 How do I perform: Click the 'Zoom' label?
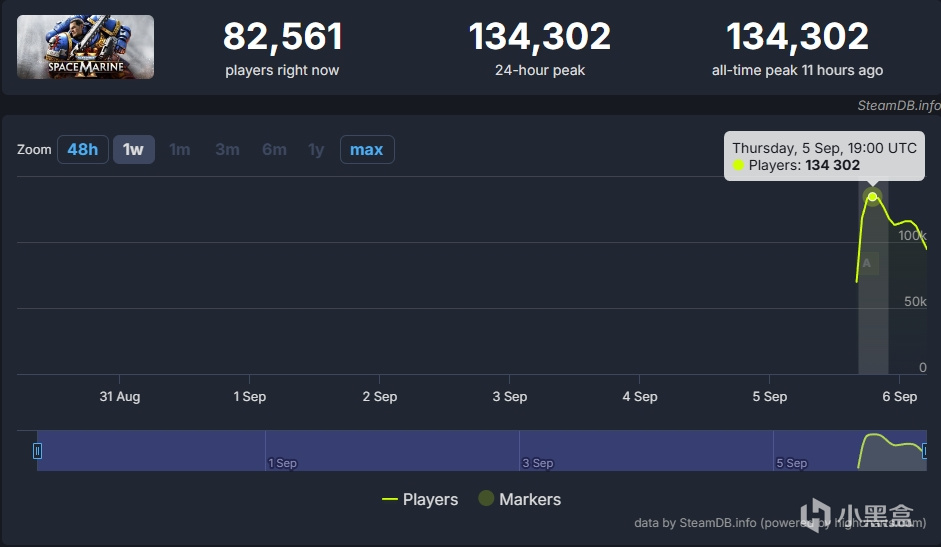tap(34, 150)
